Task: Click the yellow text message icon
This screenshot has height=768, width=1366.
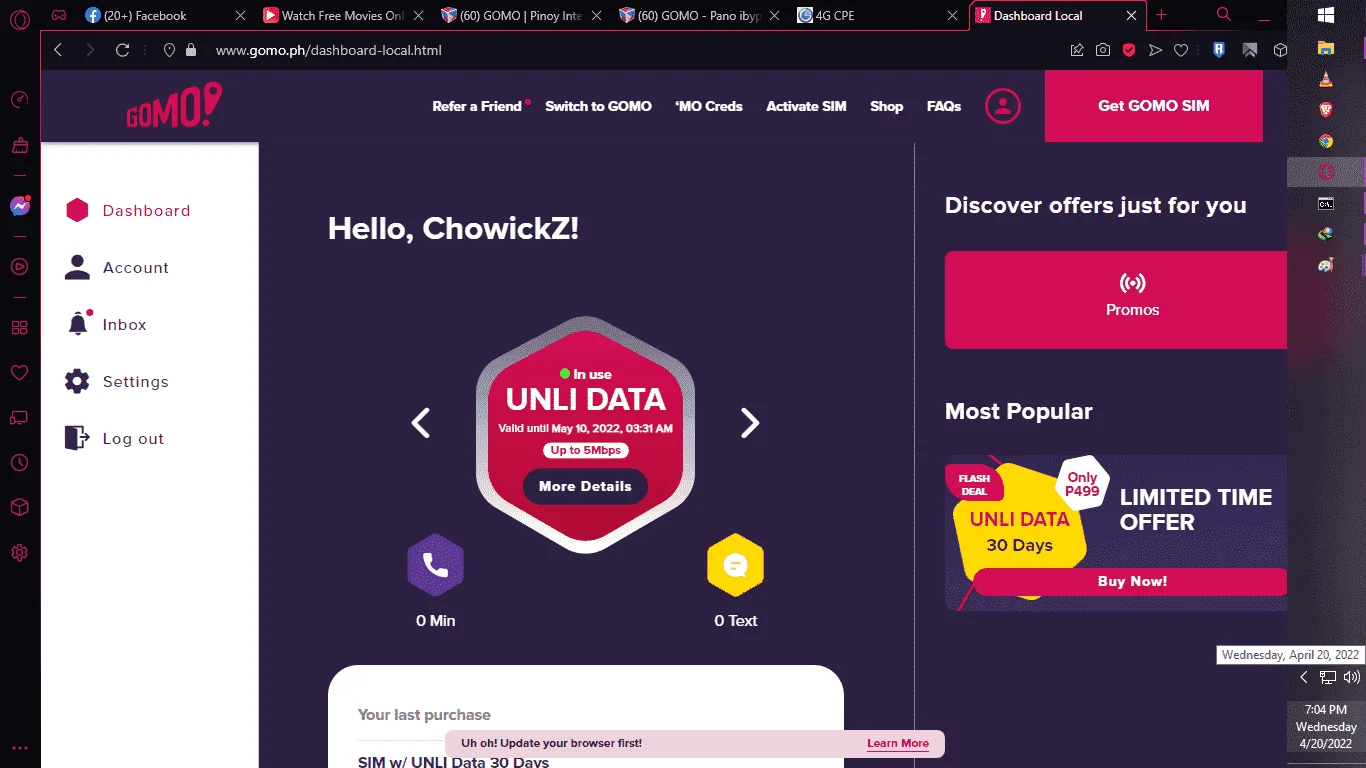Action: [x=735, y=565]
